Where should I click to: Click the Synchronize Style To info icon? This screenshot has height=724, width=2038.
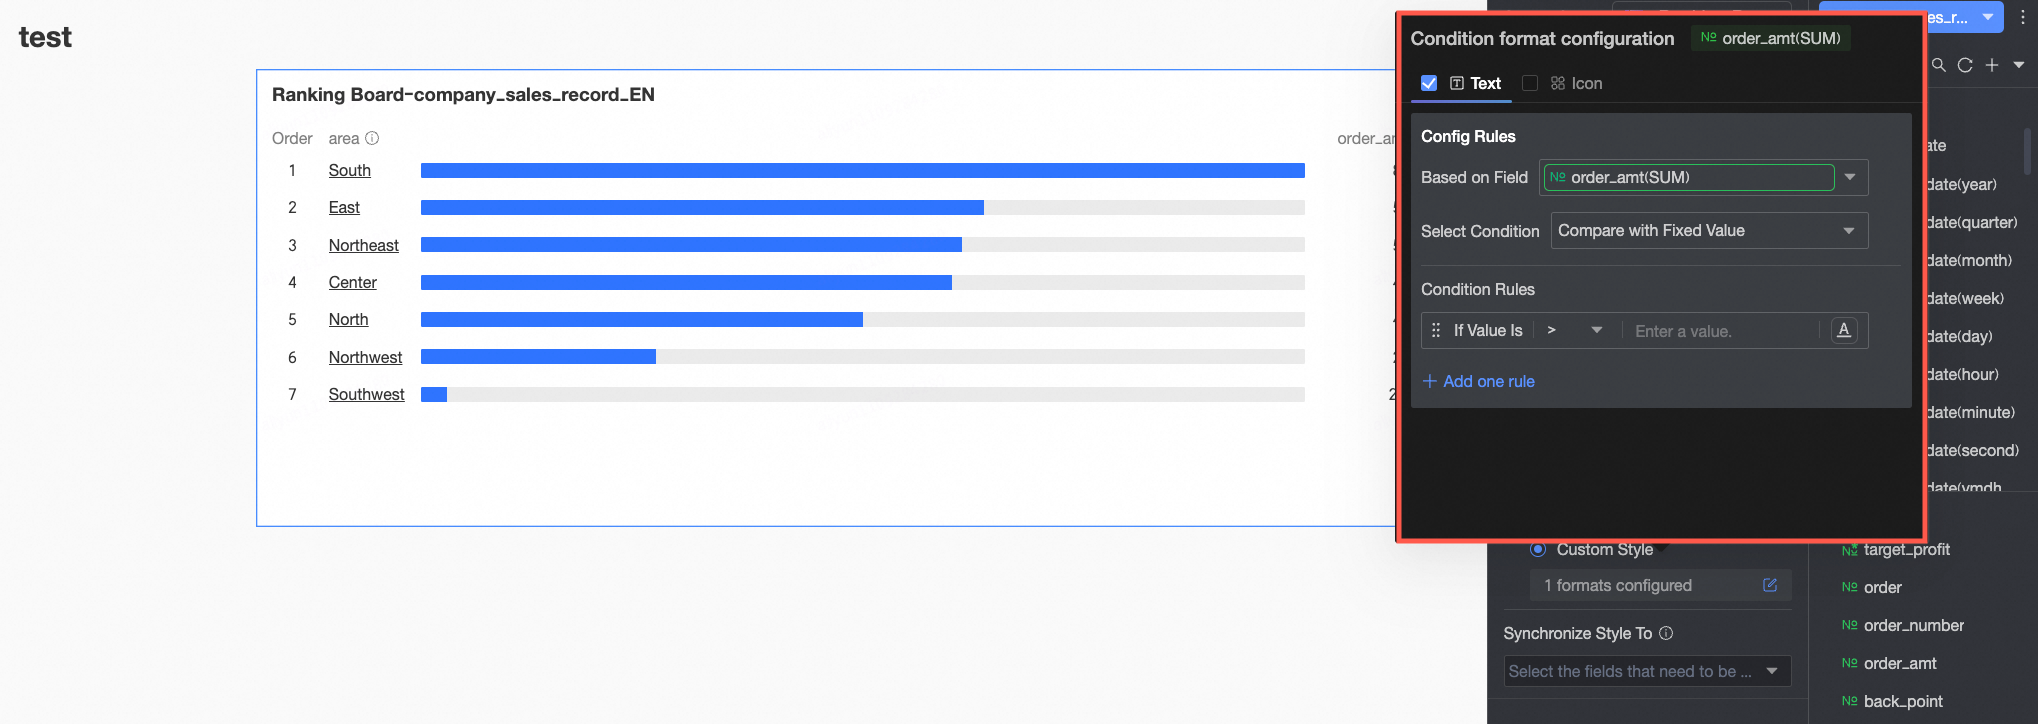click(1666, 633)
